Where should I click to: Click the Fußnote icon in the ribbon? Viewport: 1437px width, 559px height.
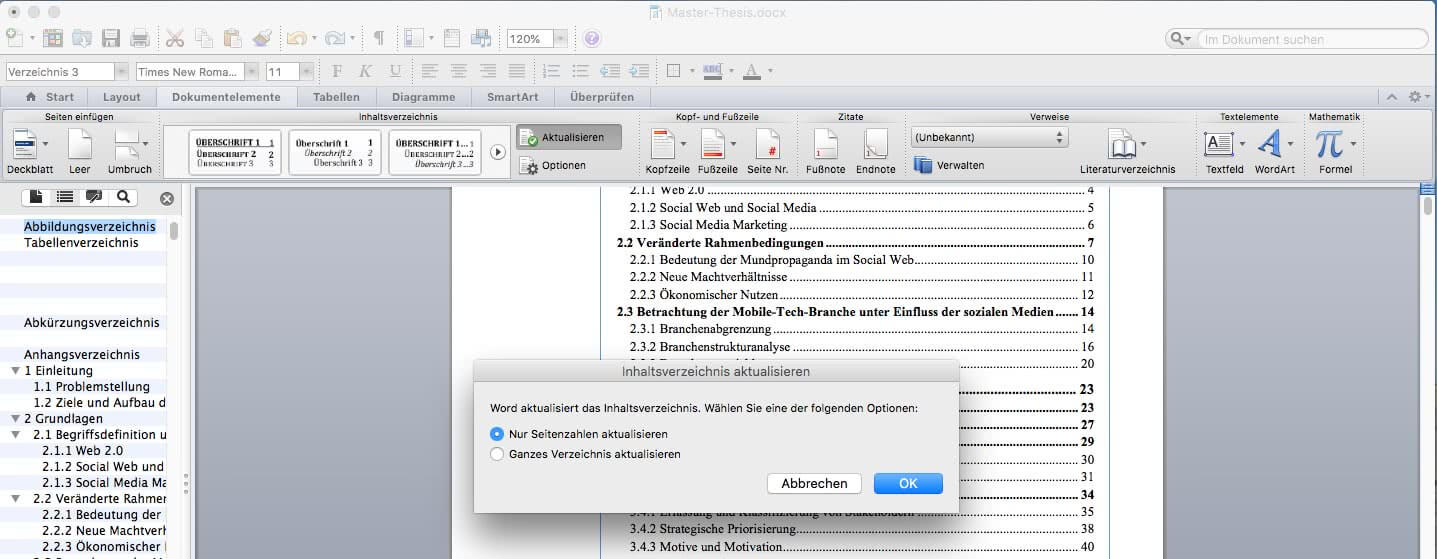point(825,146)
